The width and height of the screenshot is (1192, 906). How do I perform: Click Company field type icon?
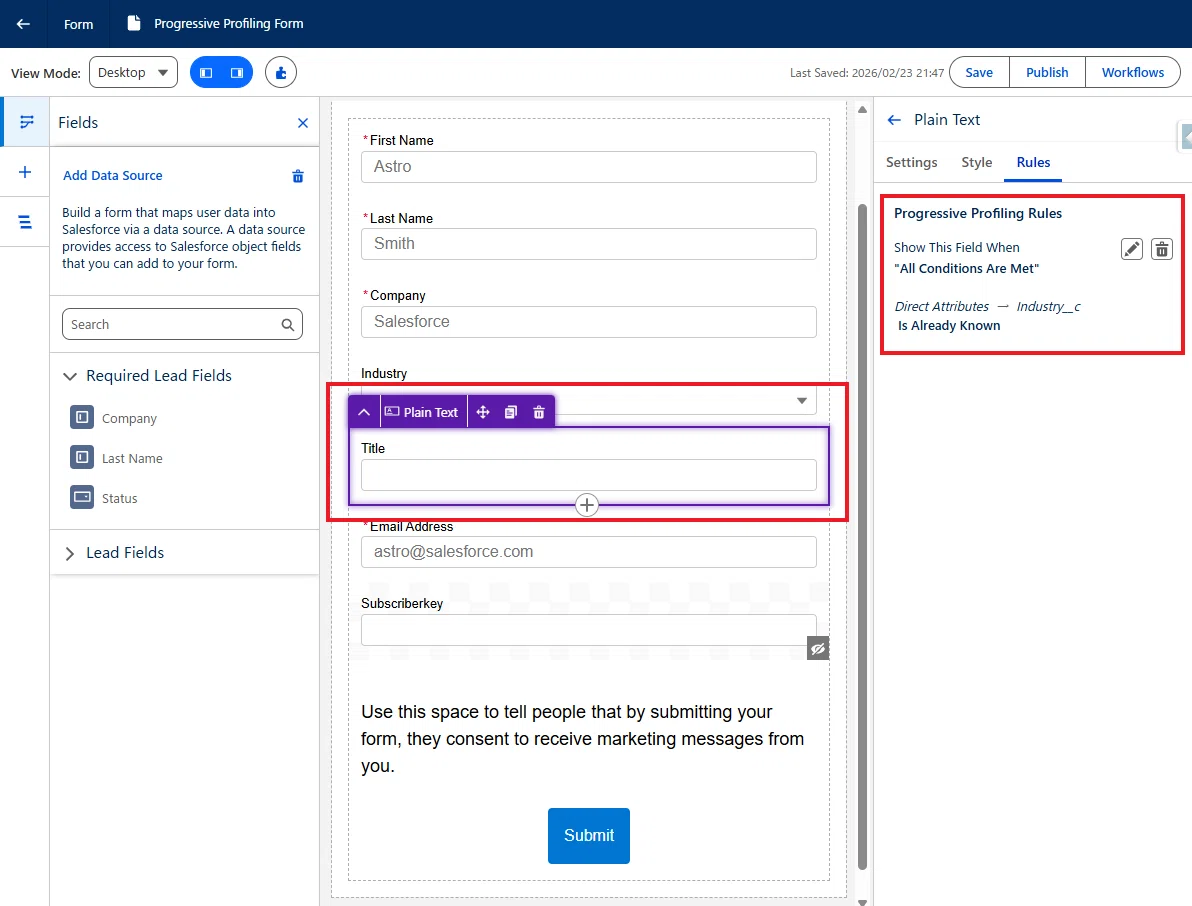[x=82, y=417]
